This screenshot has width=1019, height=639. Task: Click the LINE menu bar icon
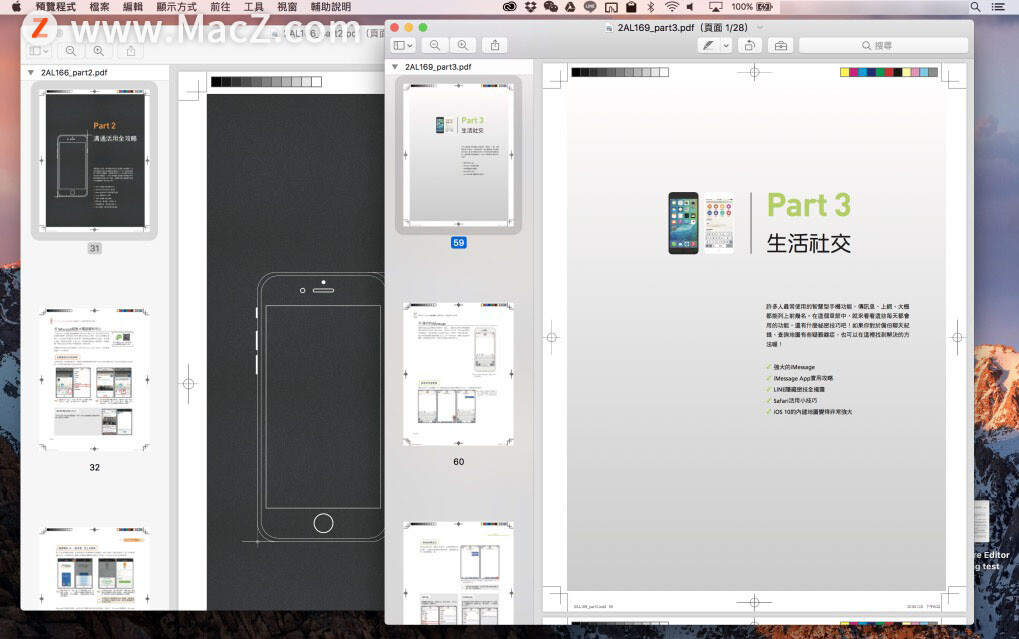[x=590, y=7]
